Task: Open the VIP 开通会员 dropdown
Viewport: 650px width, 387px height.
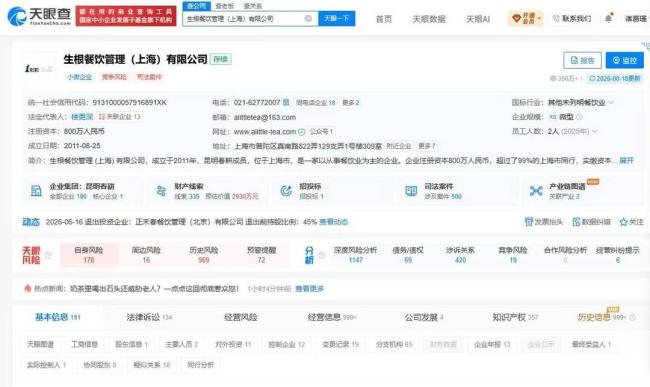Action: tap(526, 19)
